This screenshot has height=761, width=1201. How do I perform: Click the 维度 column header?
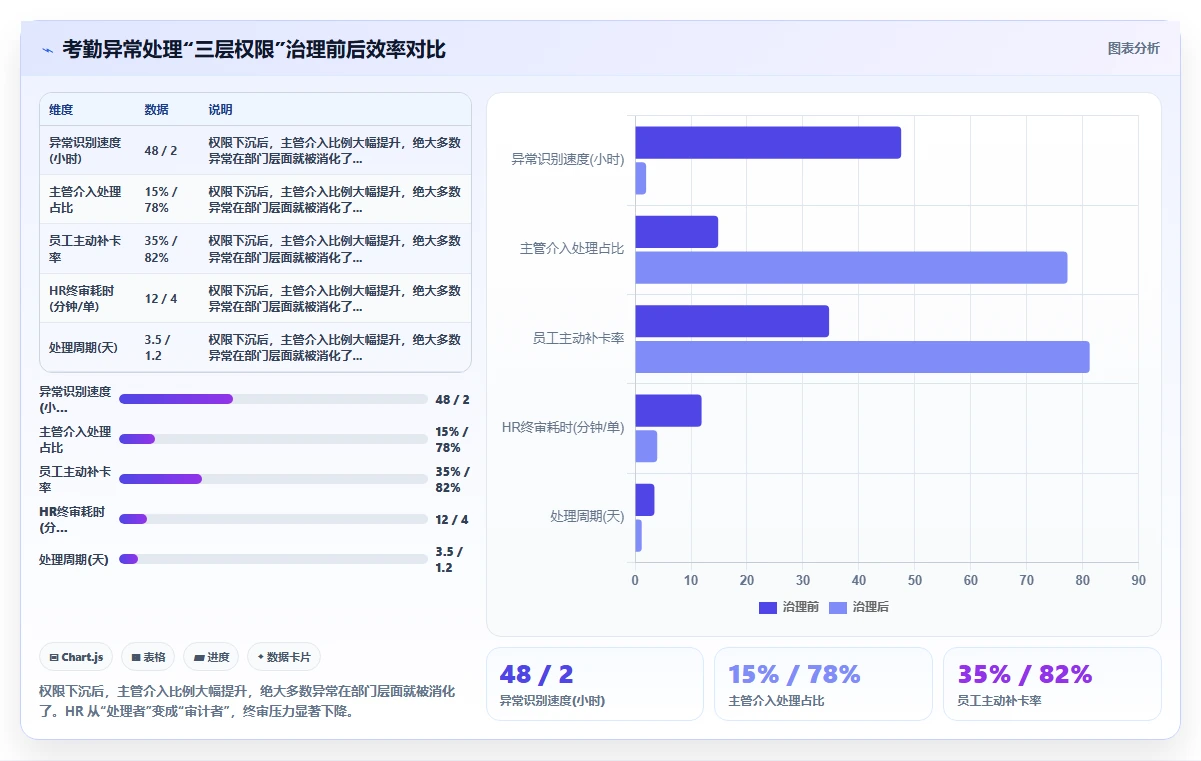tap(61, 110)
